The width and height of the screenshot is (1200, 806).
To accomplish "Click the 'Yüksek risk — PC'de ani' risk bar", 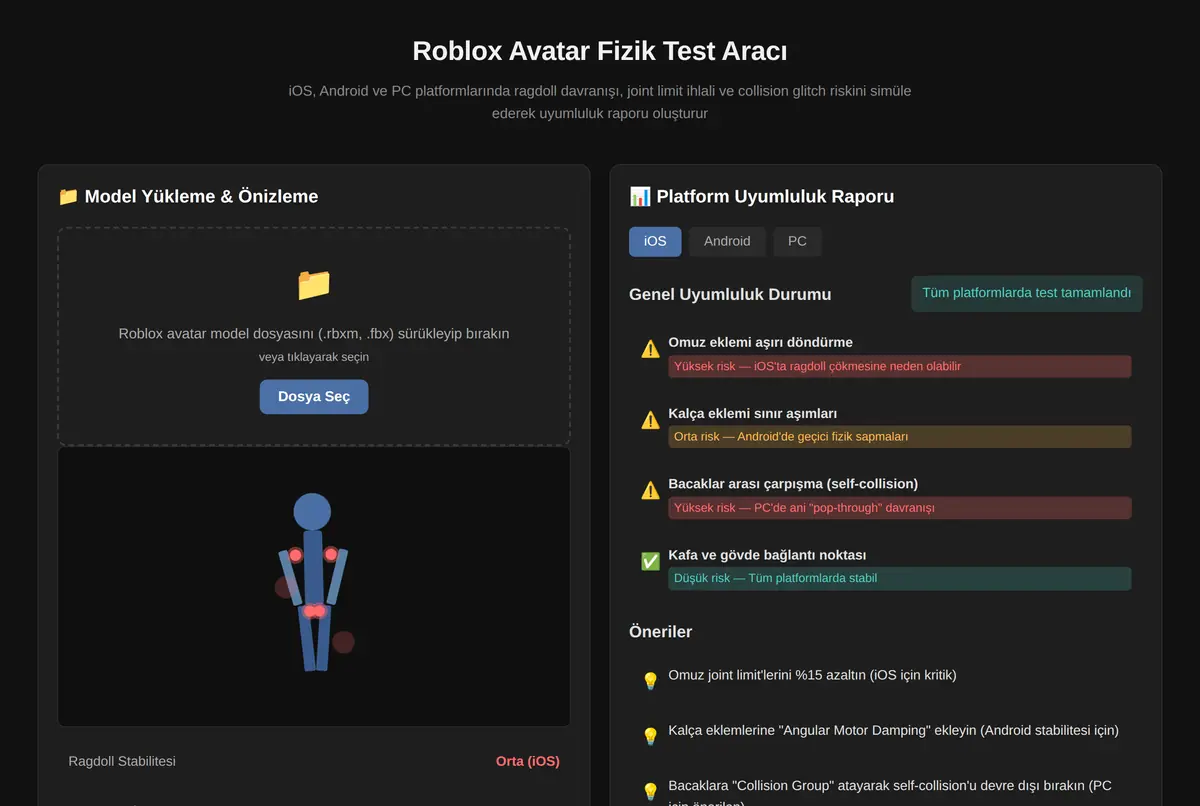I will (900, 508).
